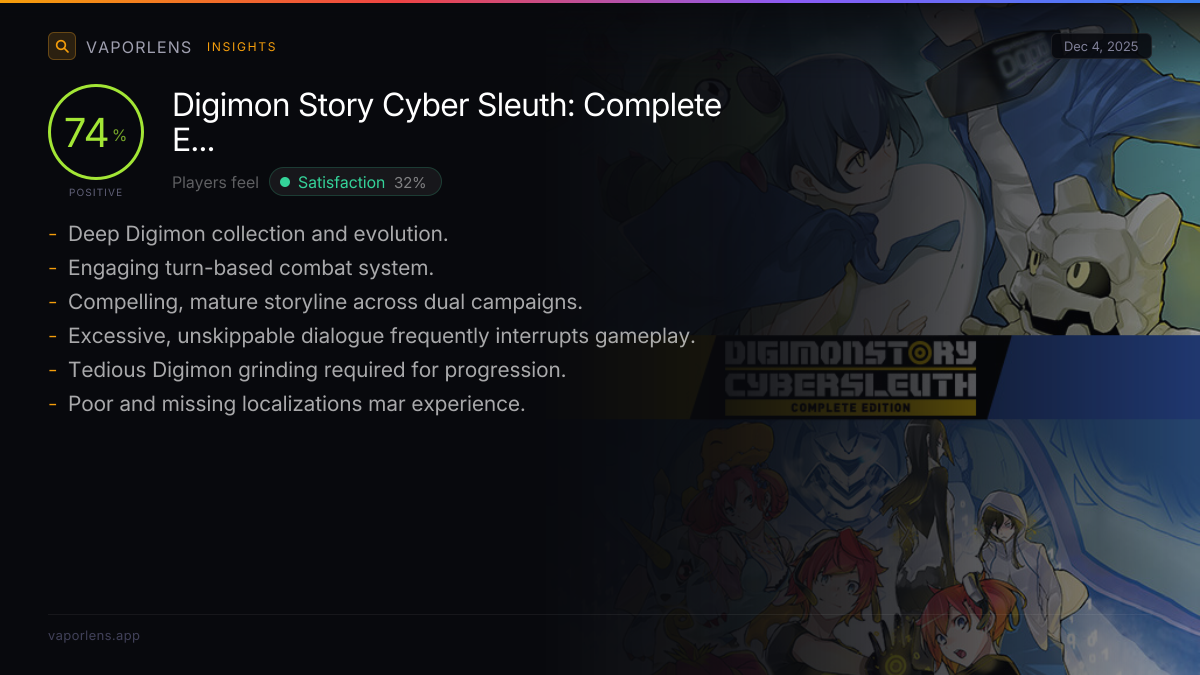Select "Poor and missing localizations" point
Image resolution: width=1200 pixels, height=675 pixels.
point(296,404)
